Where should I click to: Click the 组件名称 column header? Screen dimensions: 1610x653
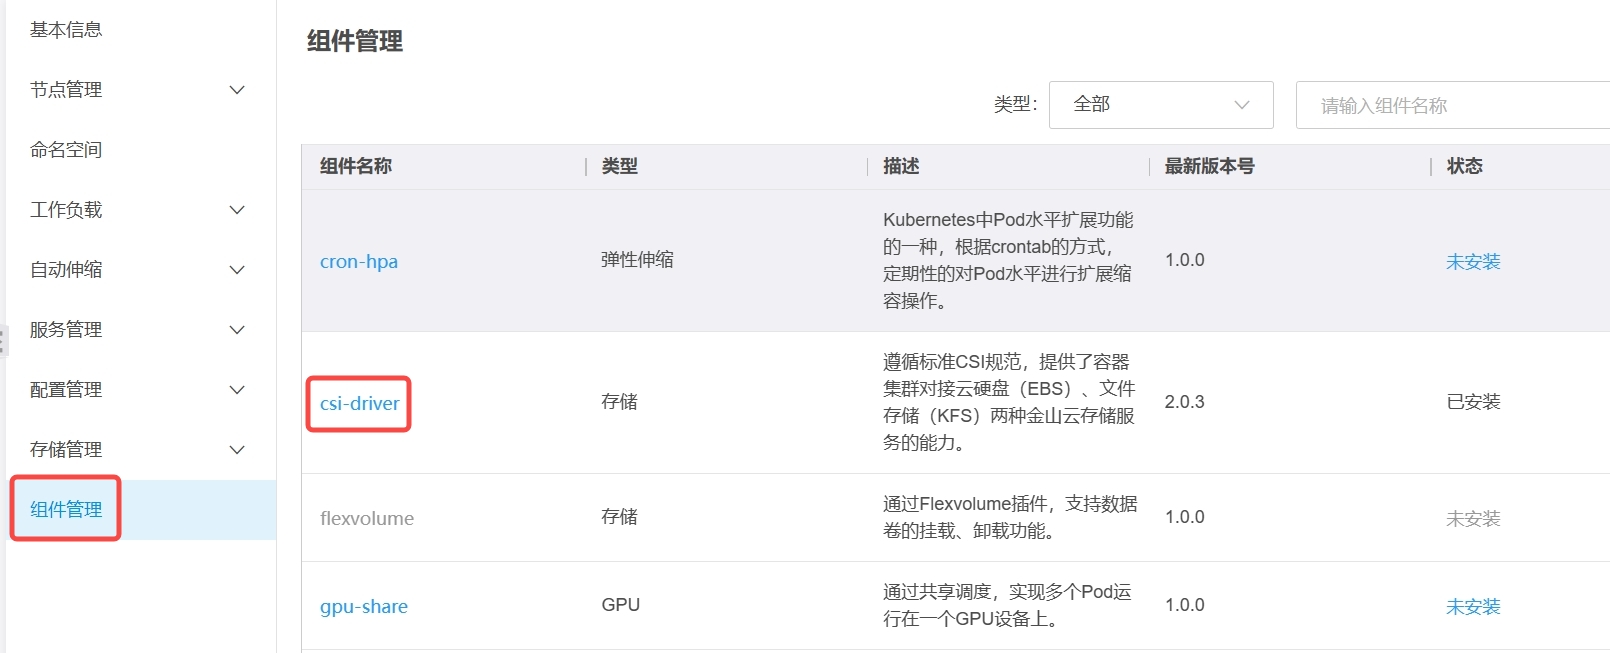click(356, 166)
